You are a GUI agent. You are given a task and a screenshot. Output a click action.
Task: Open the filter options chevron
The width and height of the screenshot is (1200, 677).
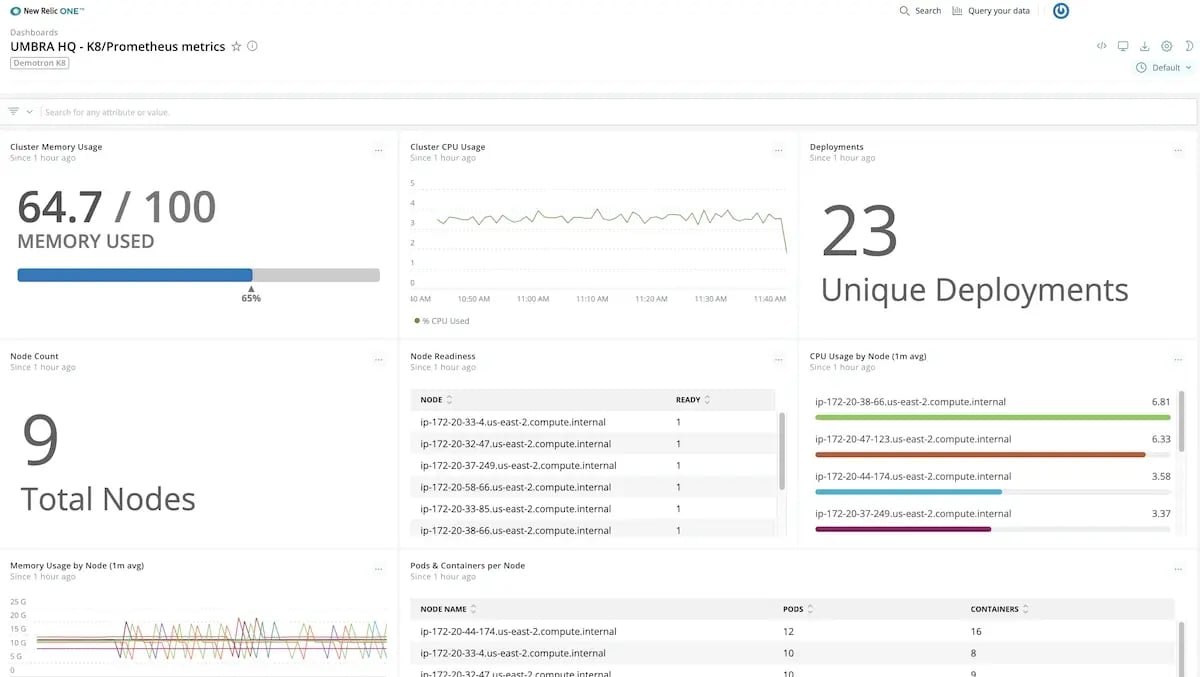28,111
